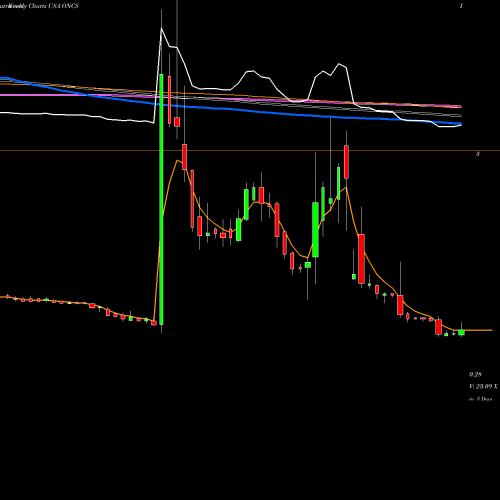This screenshot has width=500, height=500.
Task: Click the "0.28" price value text
Action: (475, 375)
